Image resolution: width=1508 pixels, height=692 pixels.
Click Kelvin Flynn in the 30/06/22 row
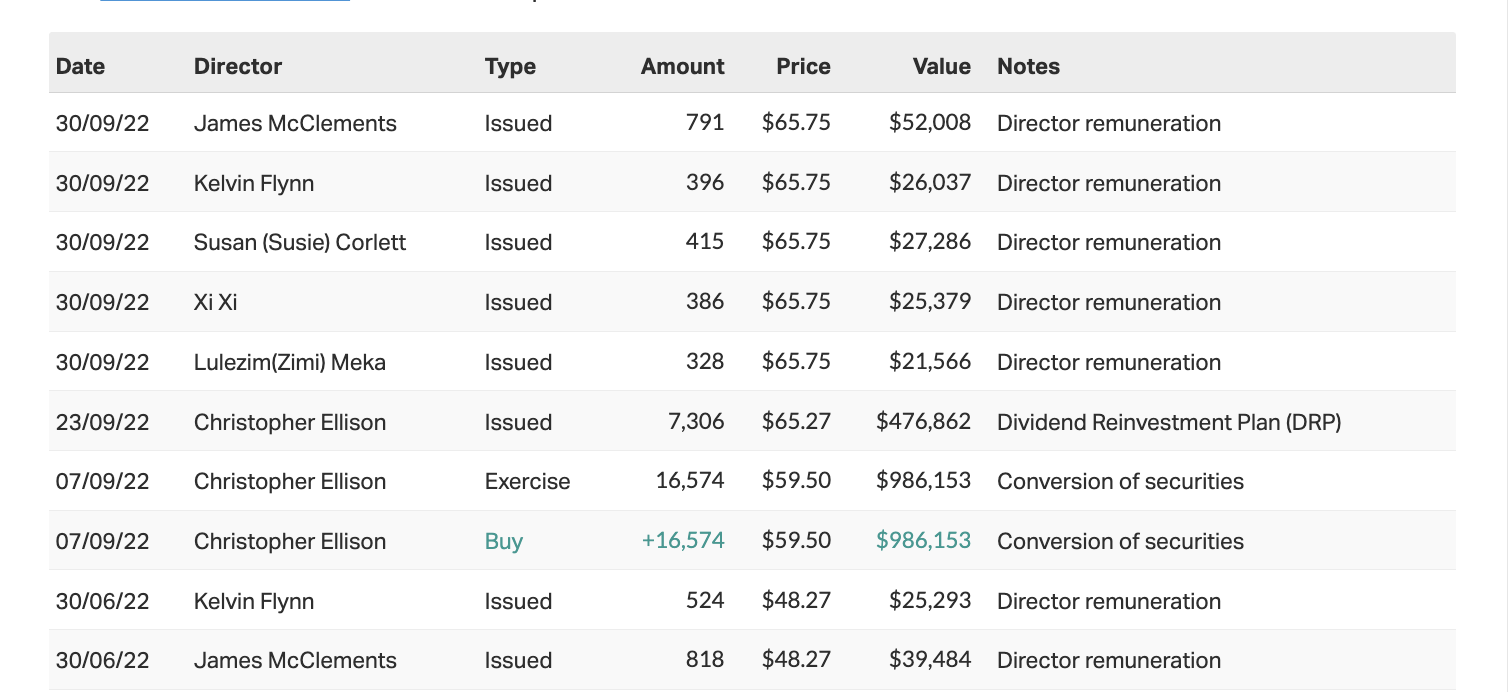tap(254, 601)
